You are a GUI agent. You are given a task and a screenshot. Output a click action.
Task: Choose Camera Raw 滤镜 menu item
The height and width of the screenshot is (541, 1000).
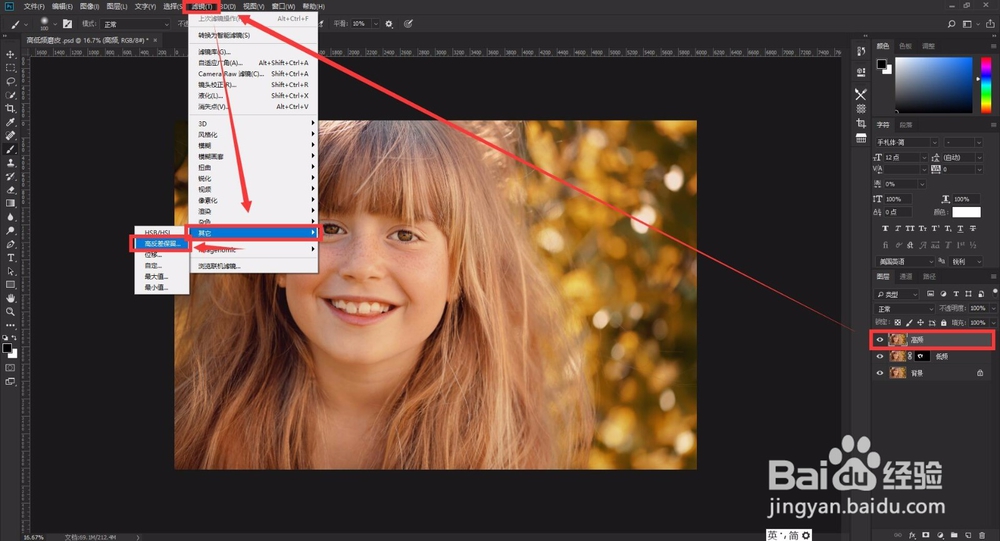(253, 74)
